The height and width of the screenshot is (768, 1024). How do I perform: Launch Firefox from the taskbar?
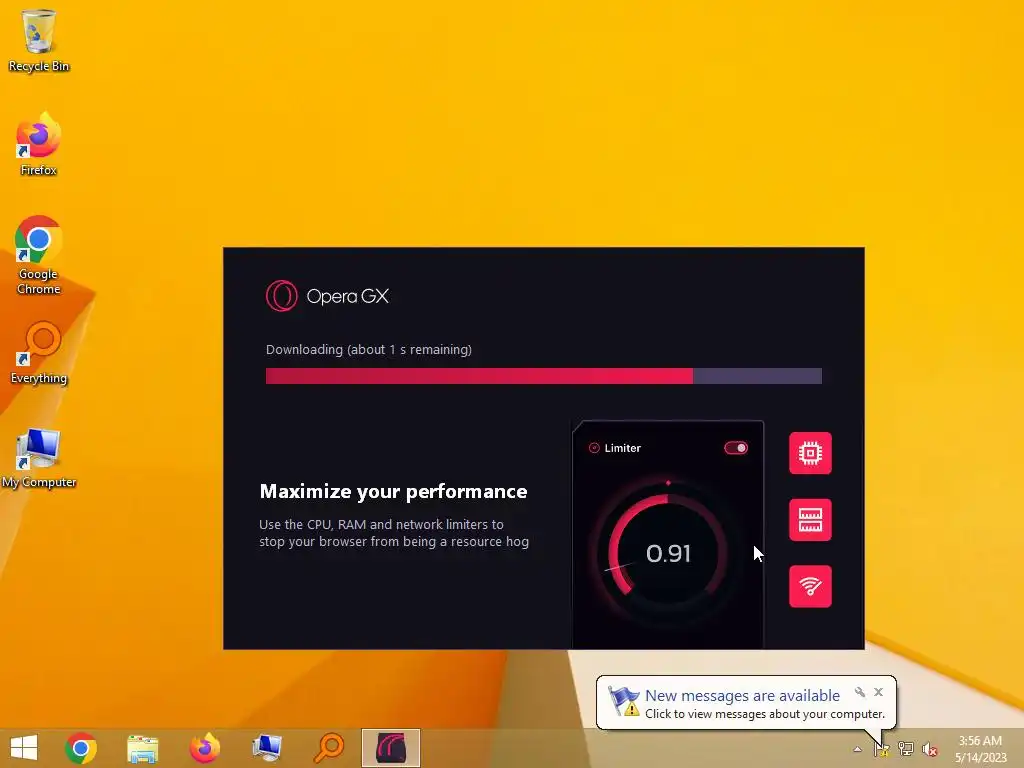point(204,748)
